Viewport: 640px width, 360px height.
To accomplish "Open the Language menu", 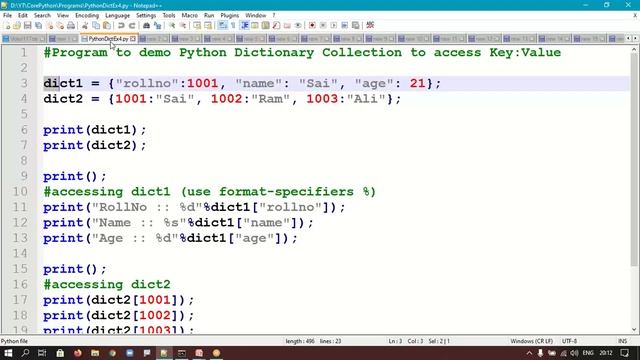I will tap(117, 16).
